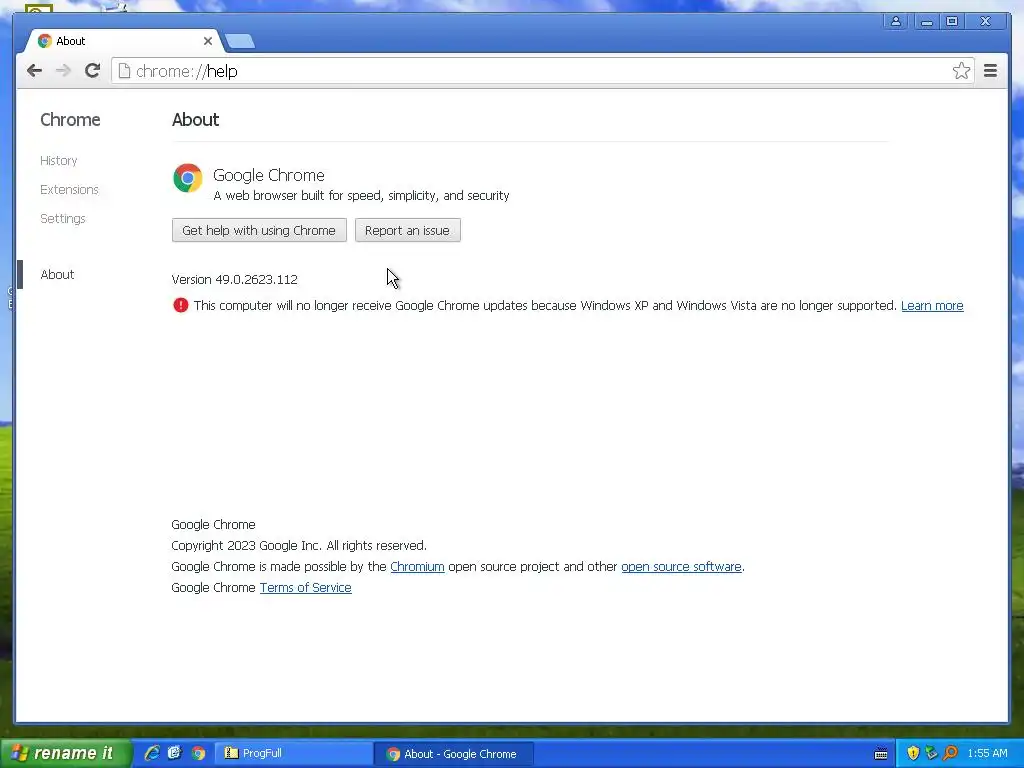This screenshot has height=768, width=1024.
Task: Open Extensions from the sidebar
Action: (69, 189)
